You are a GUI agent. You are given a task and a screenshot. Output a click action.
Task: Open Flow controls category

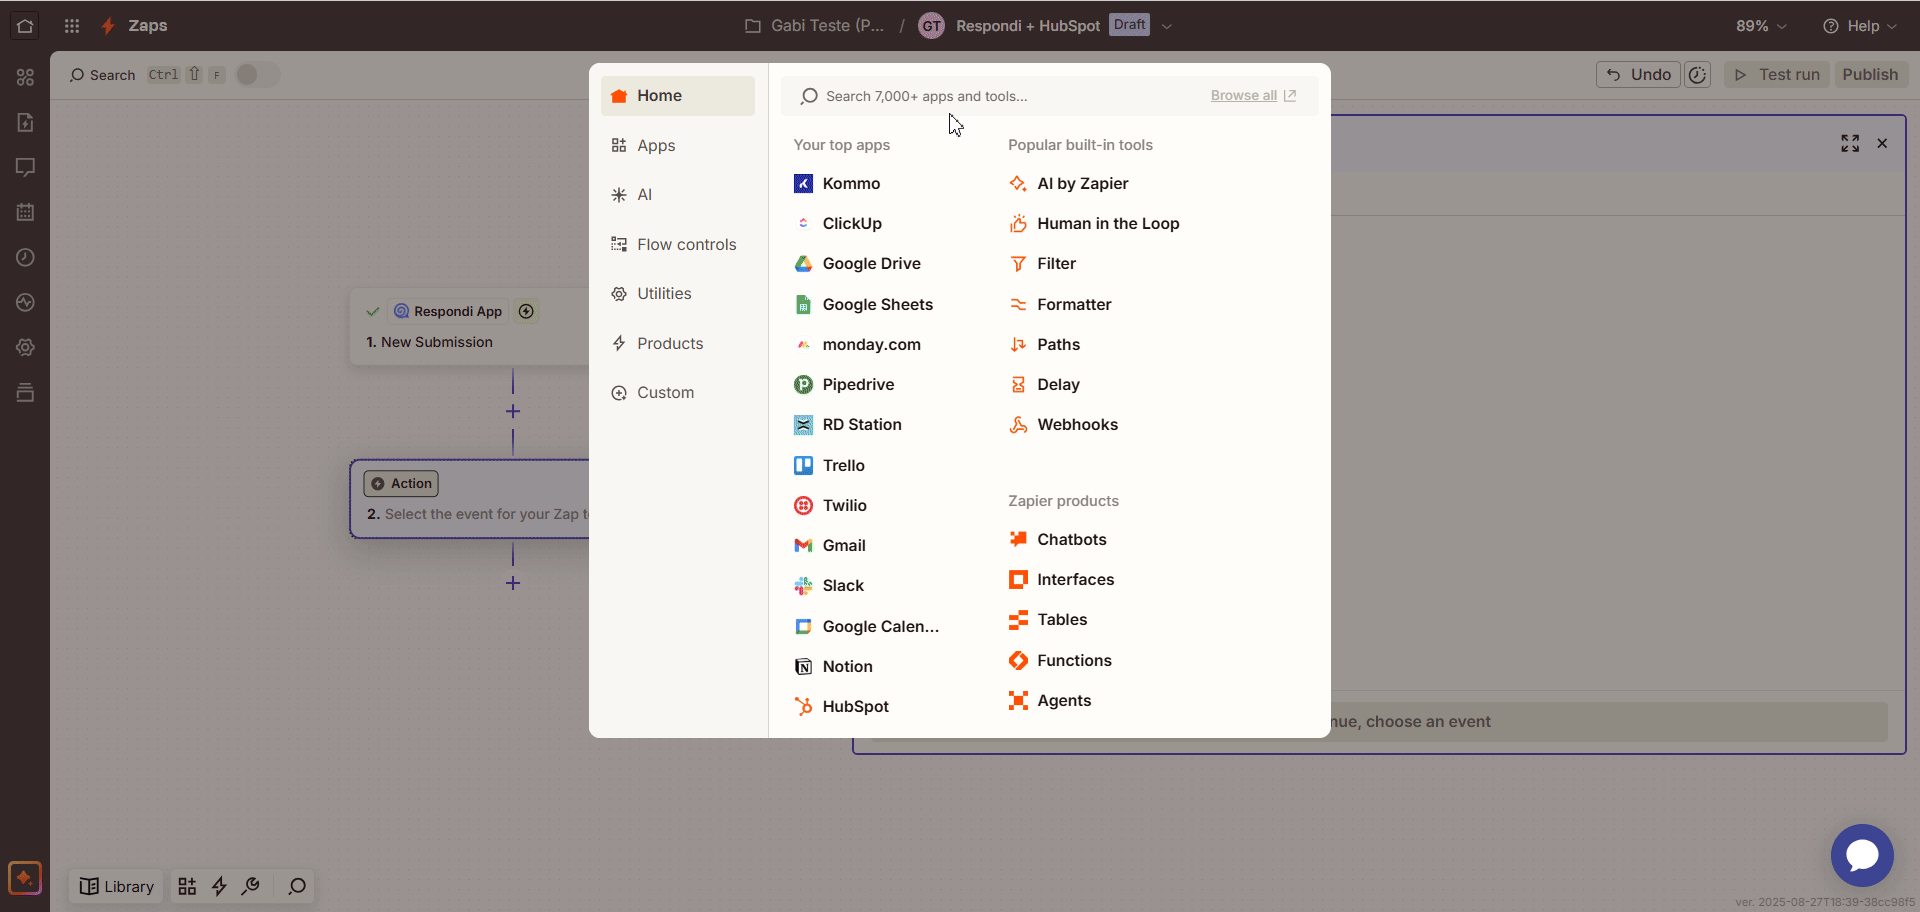pos(677,245)
